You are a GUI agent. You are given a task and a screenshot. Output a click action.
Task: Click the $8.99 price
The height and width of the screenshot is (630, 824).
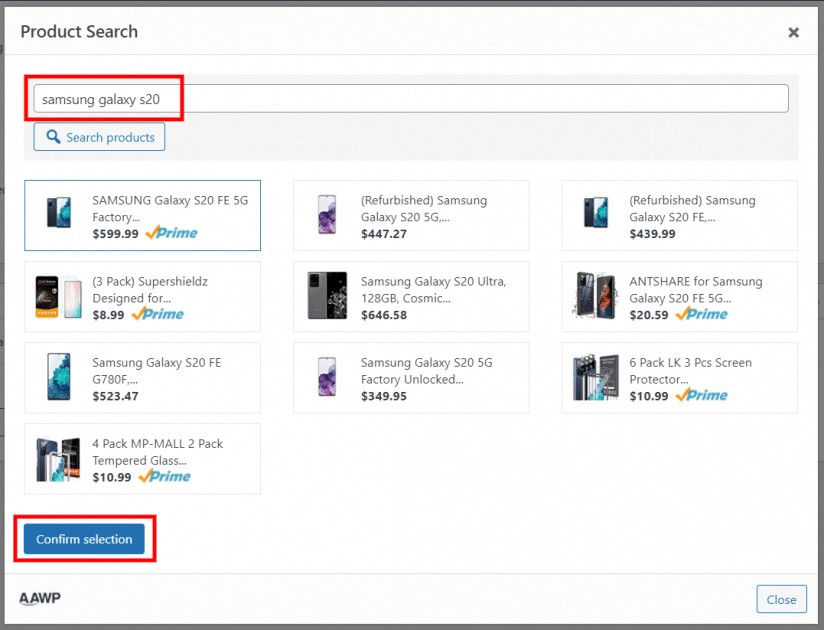point(108,315)
